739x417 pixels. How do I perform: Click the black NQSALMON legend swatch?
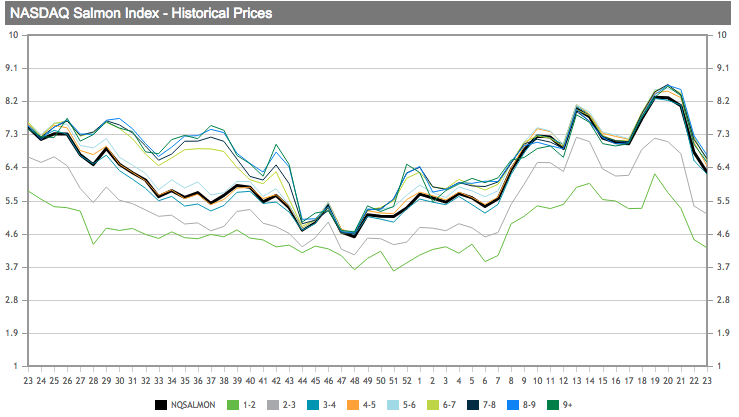pos(161,405)
